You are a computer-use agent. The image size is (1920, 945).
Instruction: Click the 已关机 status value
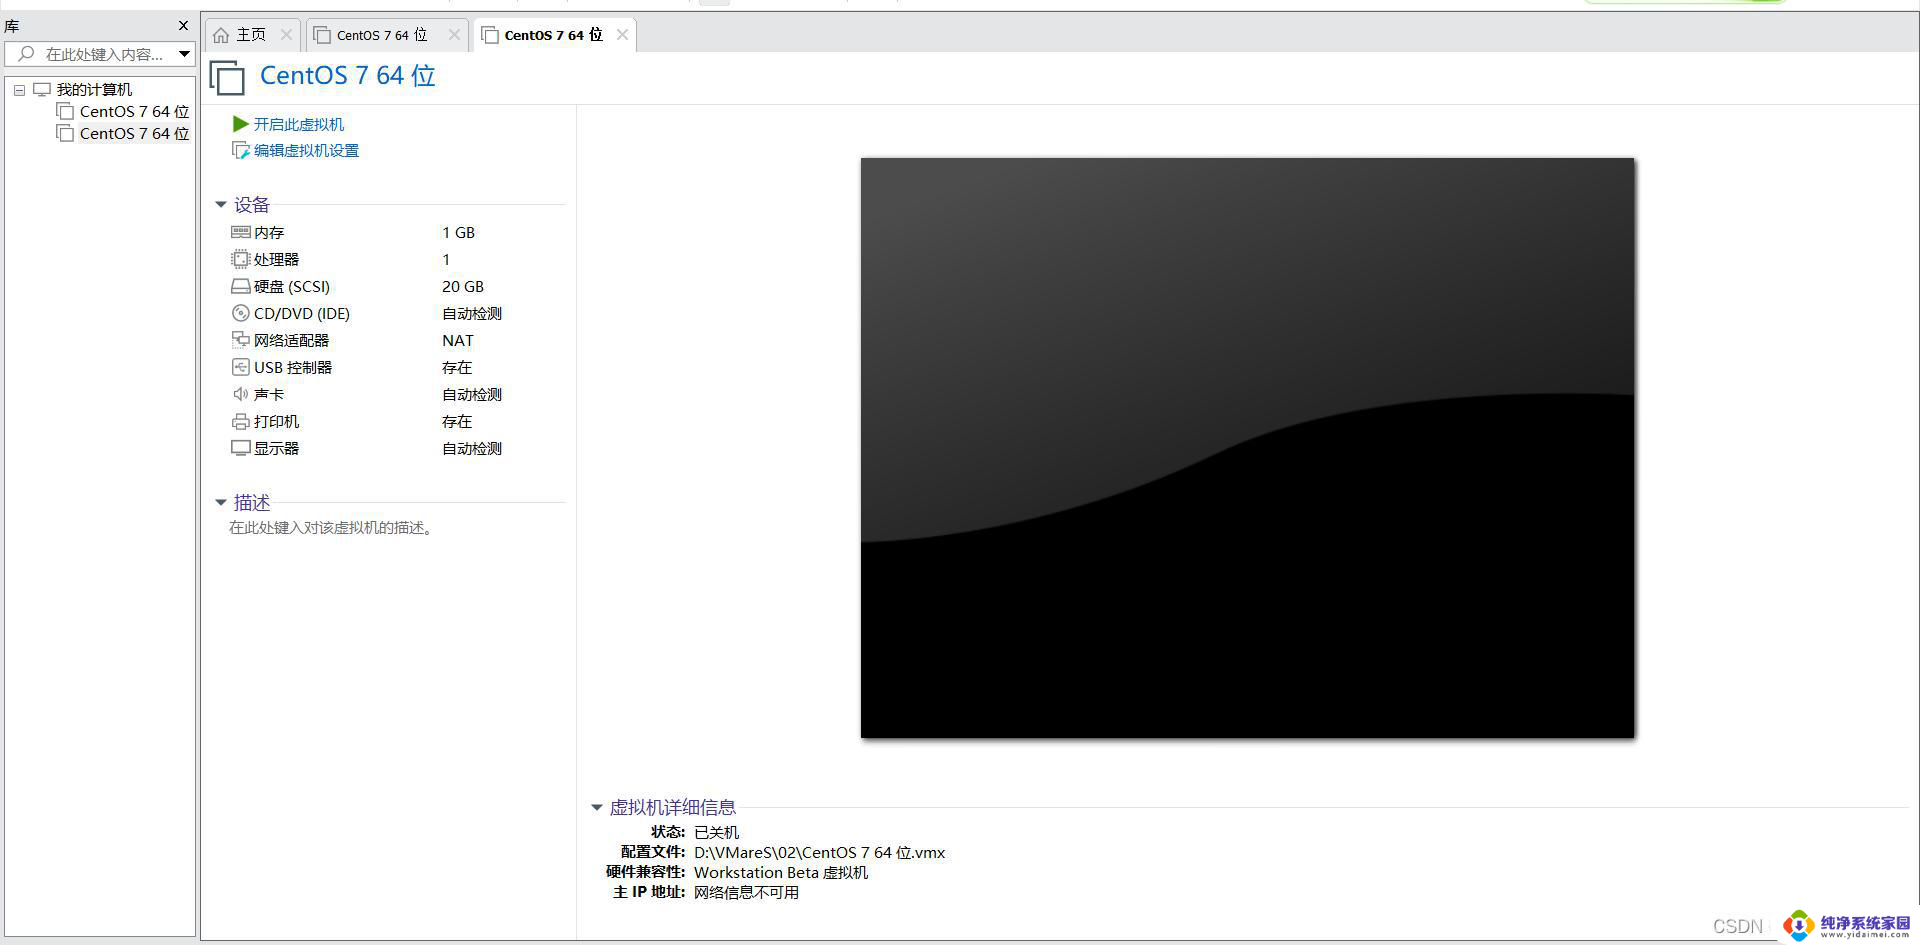coord(716,832)
